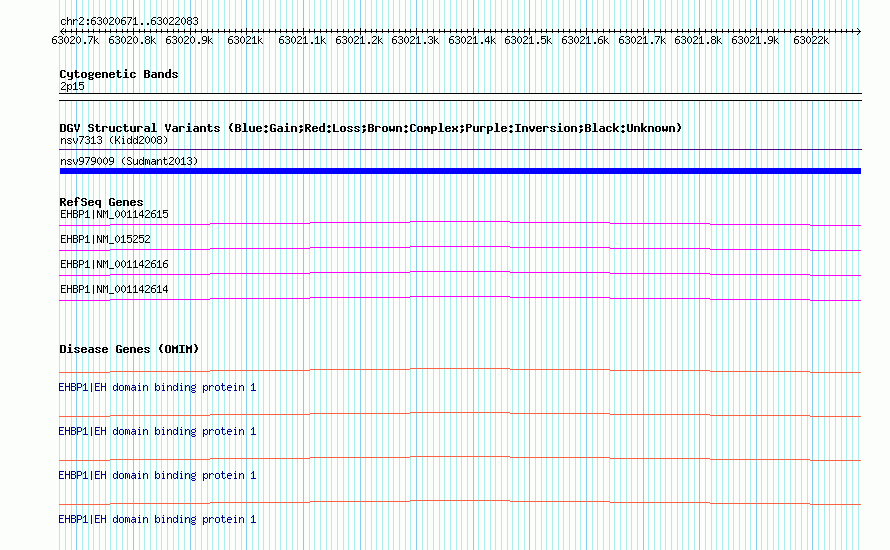Open third EHBP1|EH domain binding protein 1 link

157,475
